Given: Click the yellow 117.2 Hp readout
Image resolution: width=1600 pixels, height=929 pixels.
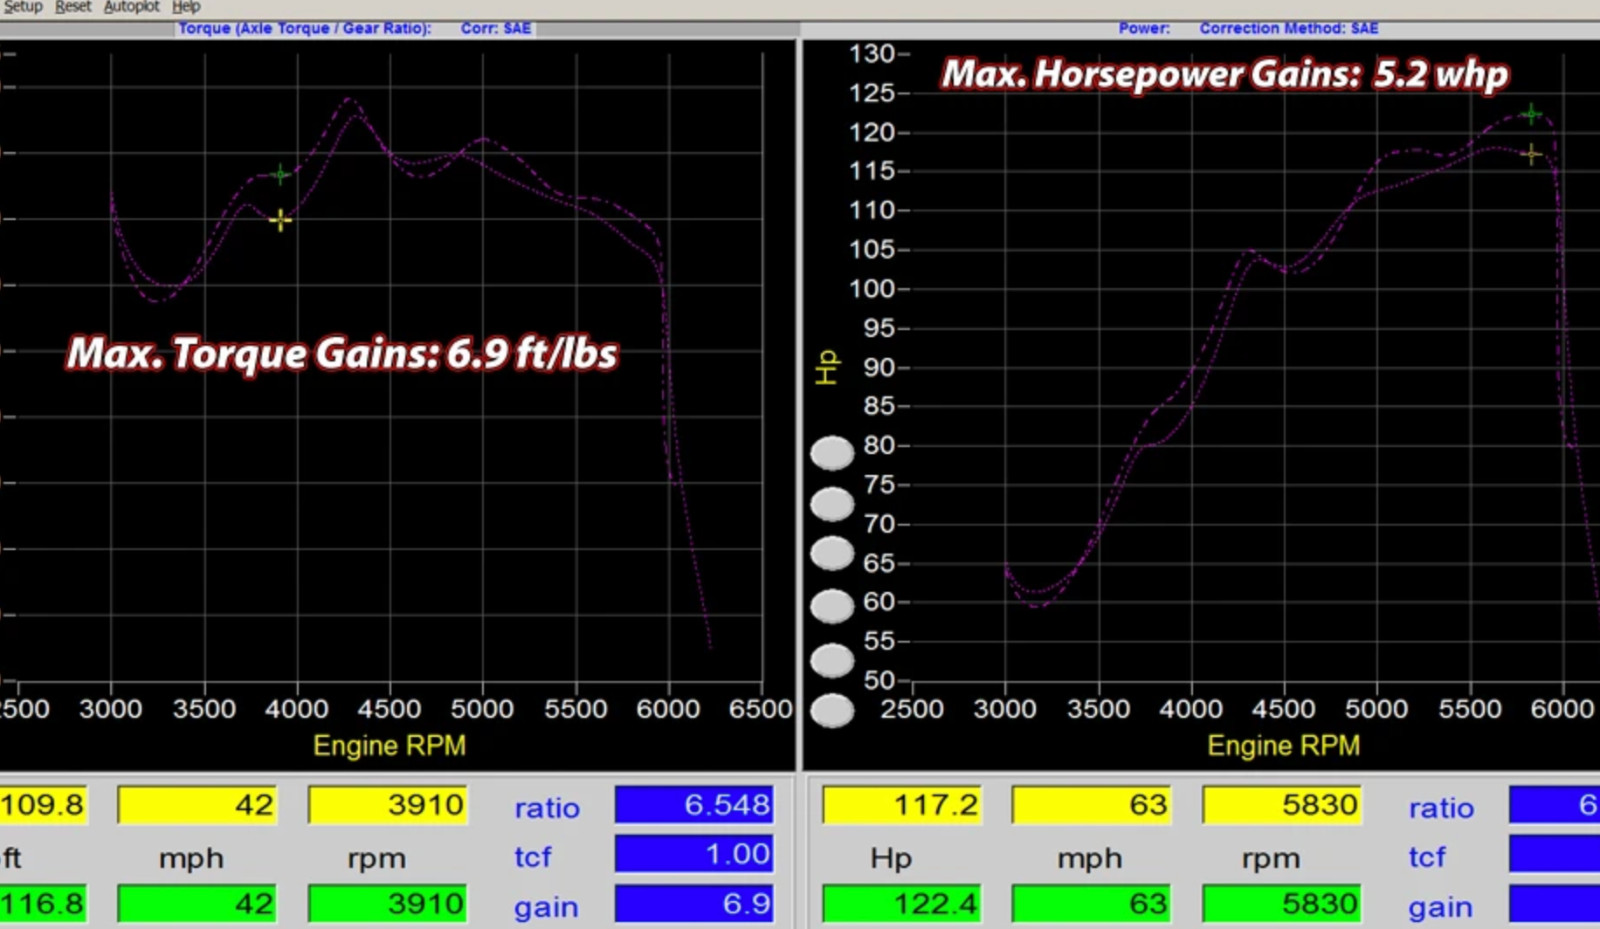Looking at the screenshot, I should (x=902, y=805).
